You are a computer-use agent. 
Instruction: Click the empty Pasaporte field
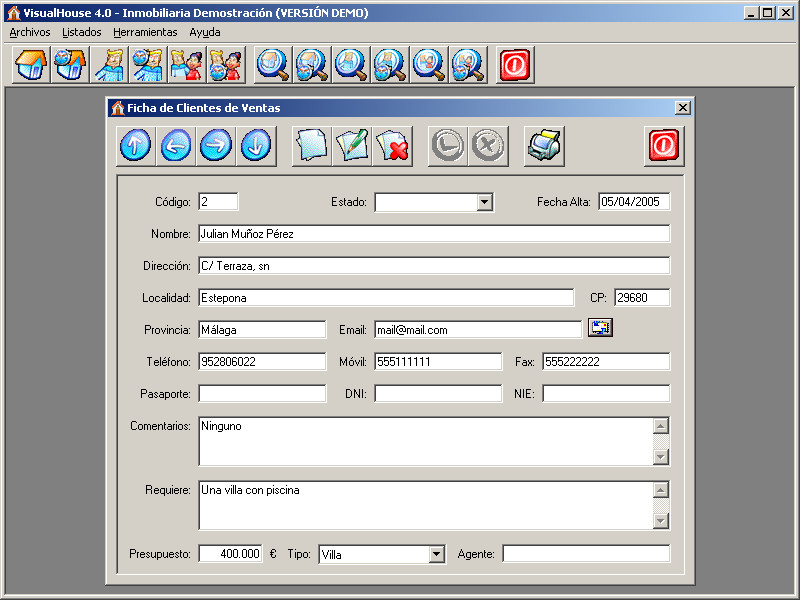tap(262, 393)
